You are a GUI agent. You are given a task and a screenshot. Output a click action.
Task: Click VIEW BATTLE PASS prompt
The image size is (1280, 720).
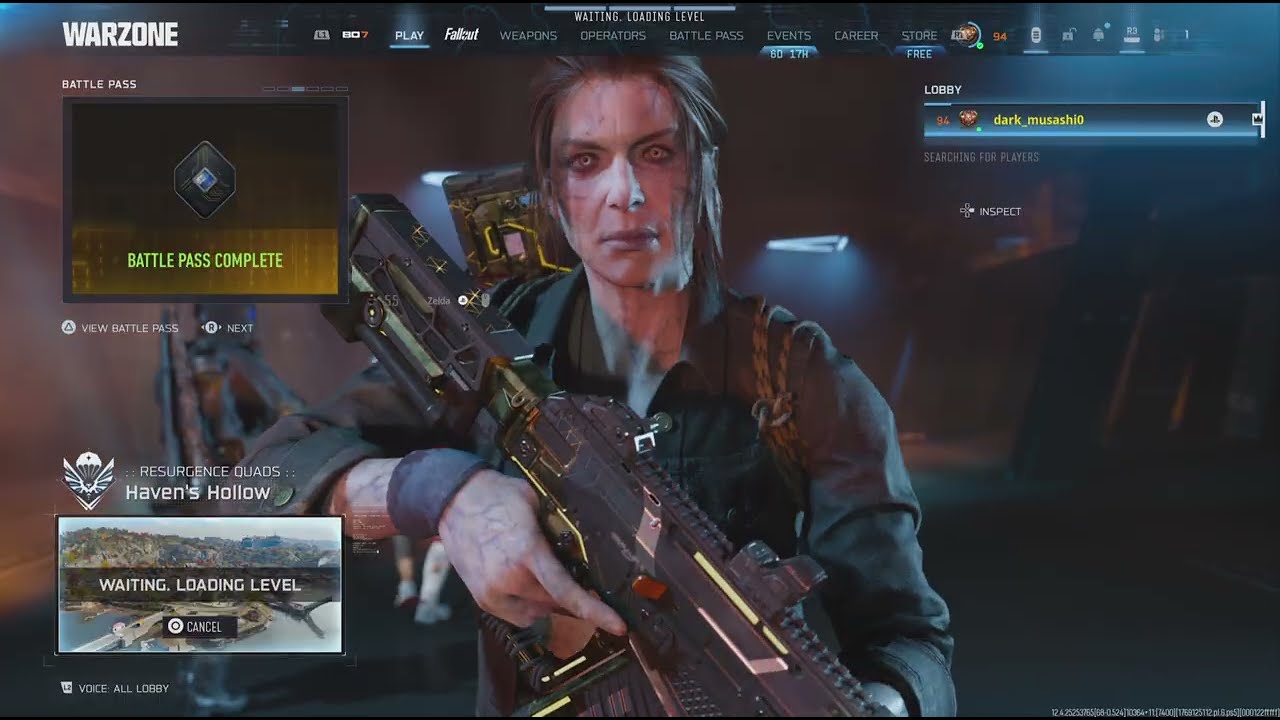click(120, 328)
